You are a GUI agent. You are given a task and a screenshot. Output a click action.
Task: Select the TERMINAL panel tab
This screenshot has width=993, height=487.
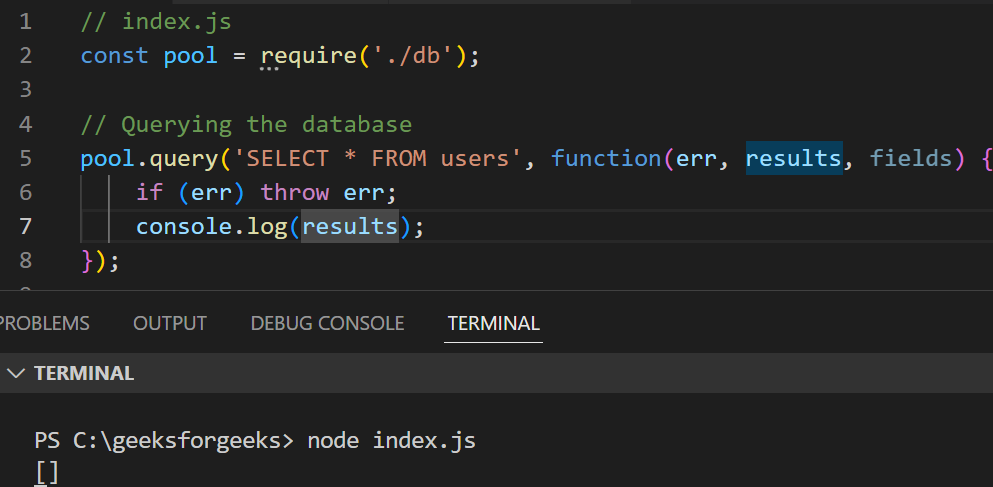[493, 323]
